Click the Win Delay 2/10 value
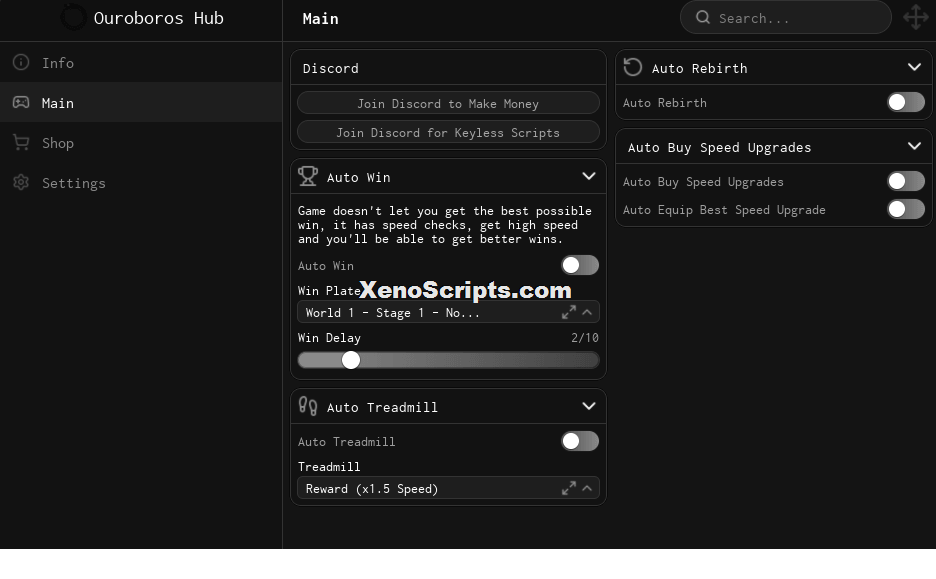 click(x=585, y=338)
